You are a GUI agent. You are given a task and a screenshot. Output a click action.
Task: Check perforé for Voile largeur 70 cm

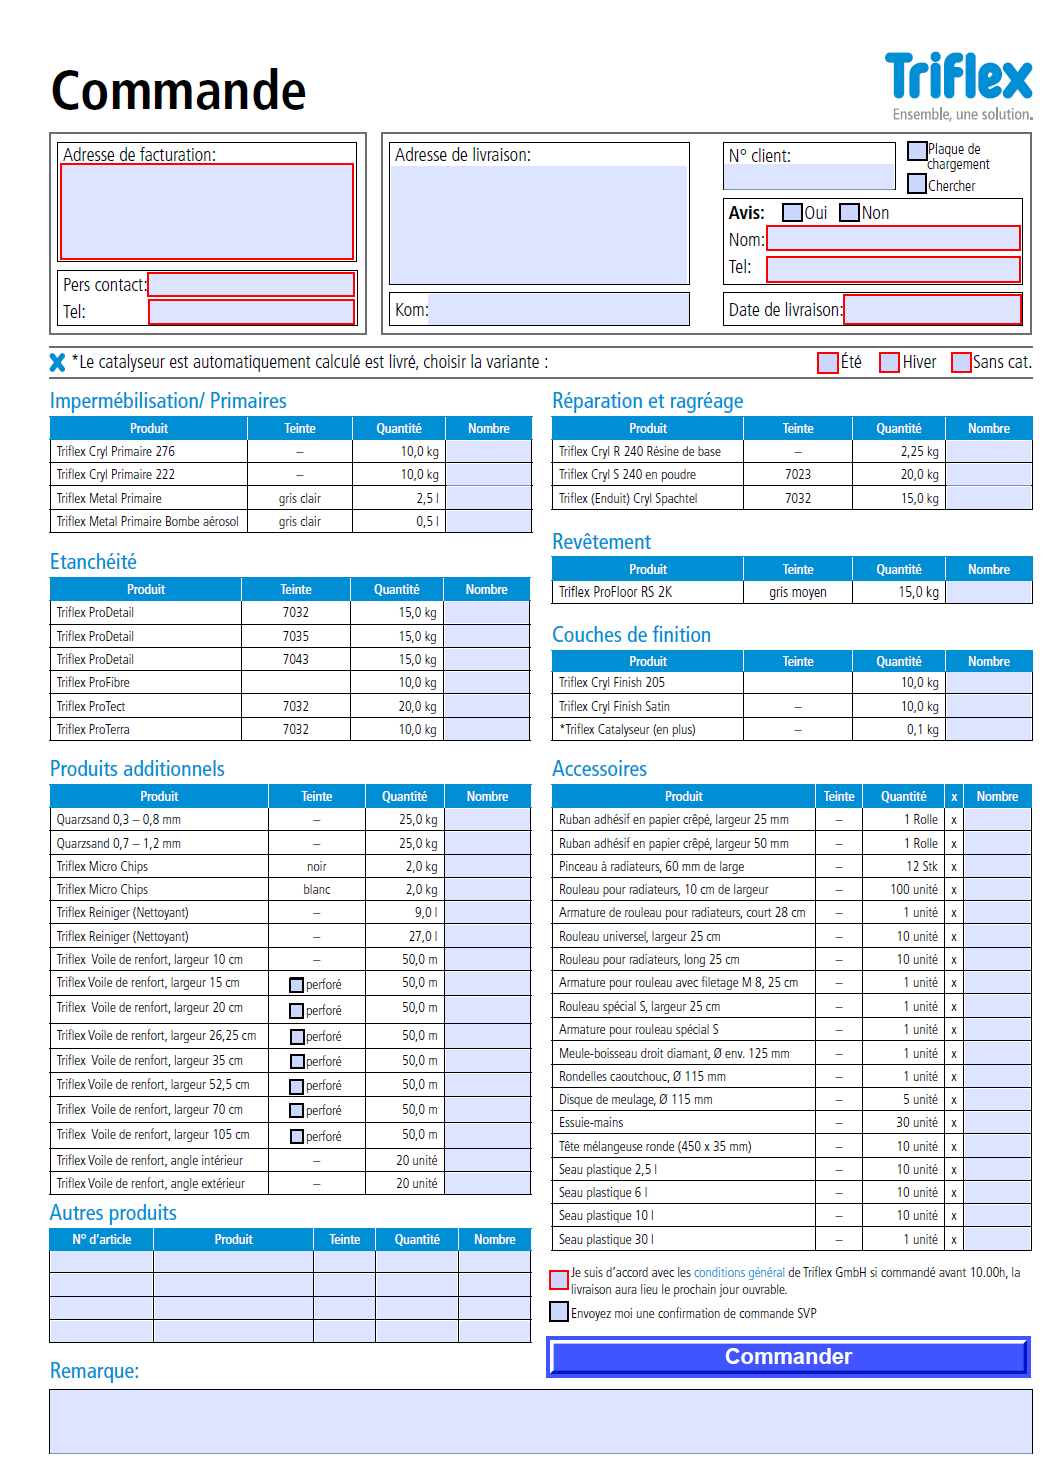point(297,1111)
